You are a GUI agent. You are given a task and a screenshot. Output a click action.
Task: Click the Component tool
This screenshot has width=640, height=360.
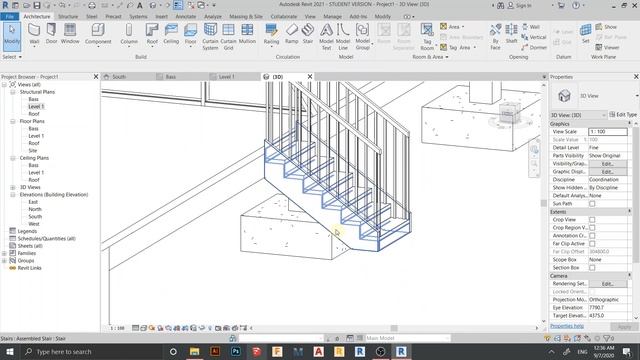(98, 33)
